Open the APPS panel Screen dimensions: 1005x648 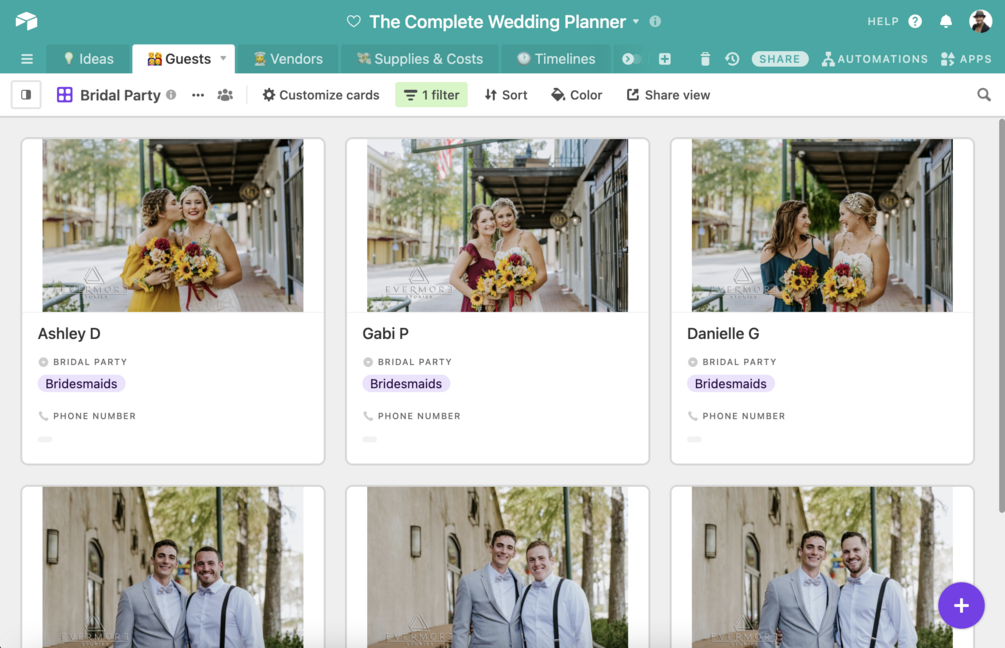pyautogui.click(x=966, y=59)
